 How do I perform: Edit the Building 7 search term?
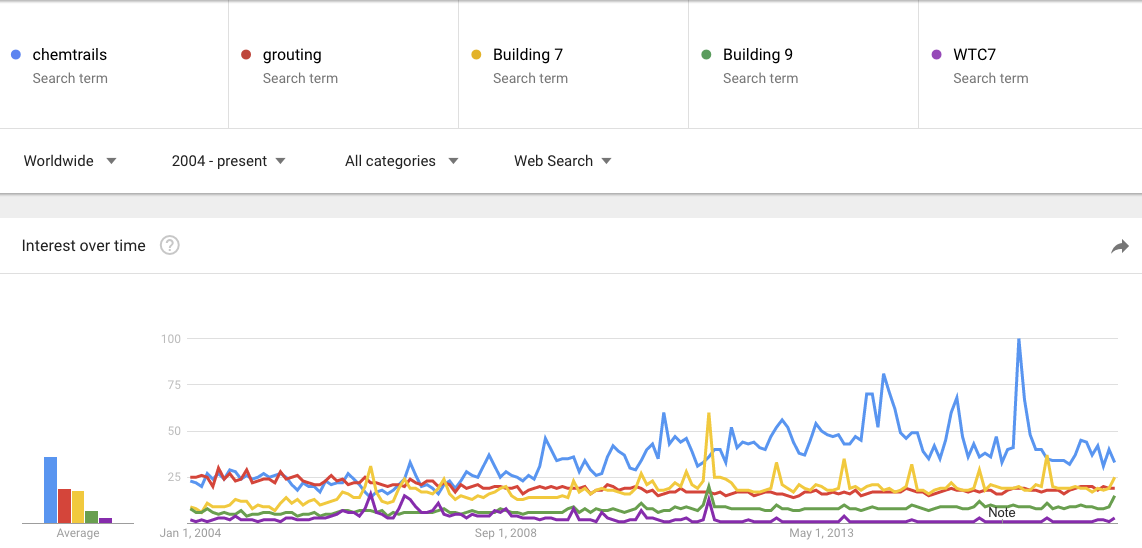528,55
